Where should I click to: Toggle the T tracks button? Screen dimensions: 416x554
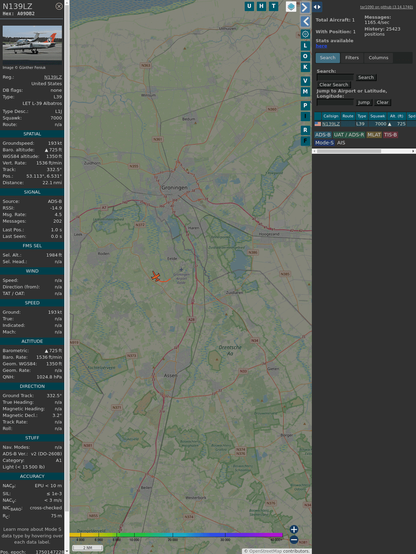(273, 6)
